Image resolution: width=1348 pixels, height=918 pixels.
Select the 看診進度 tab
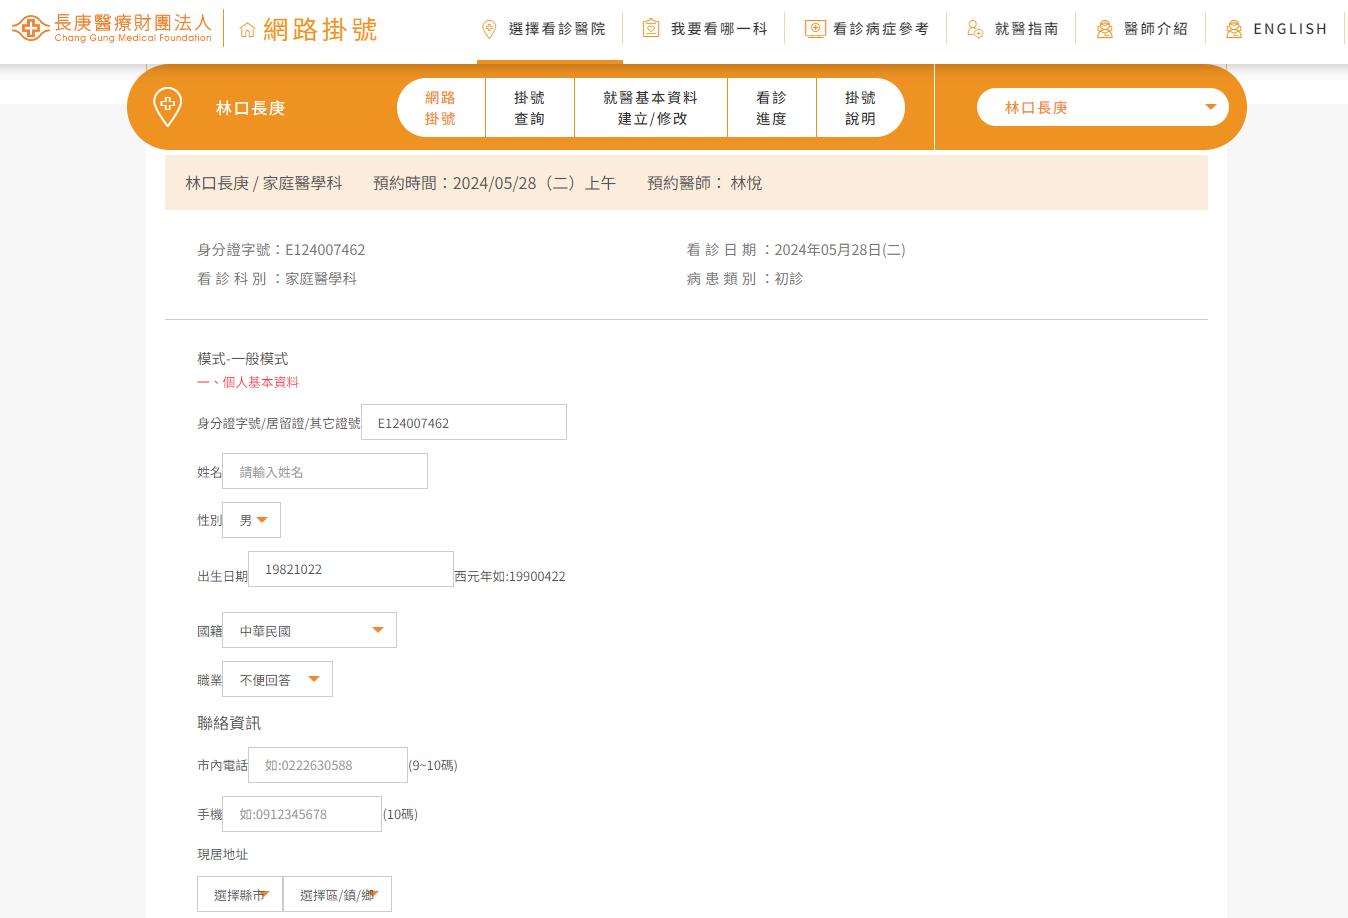point(772,108)
